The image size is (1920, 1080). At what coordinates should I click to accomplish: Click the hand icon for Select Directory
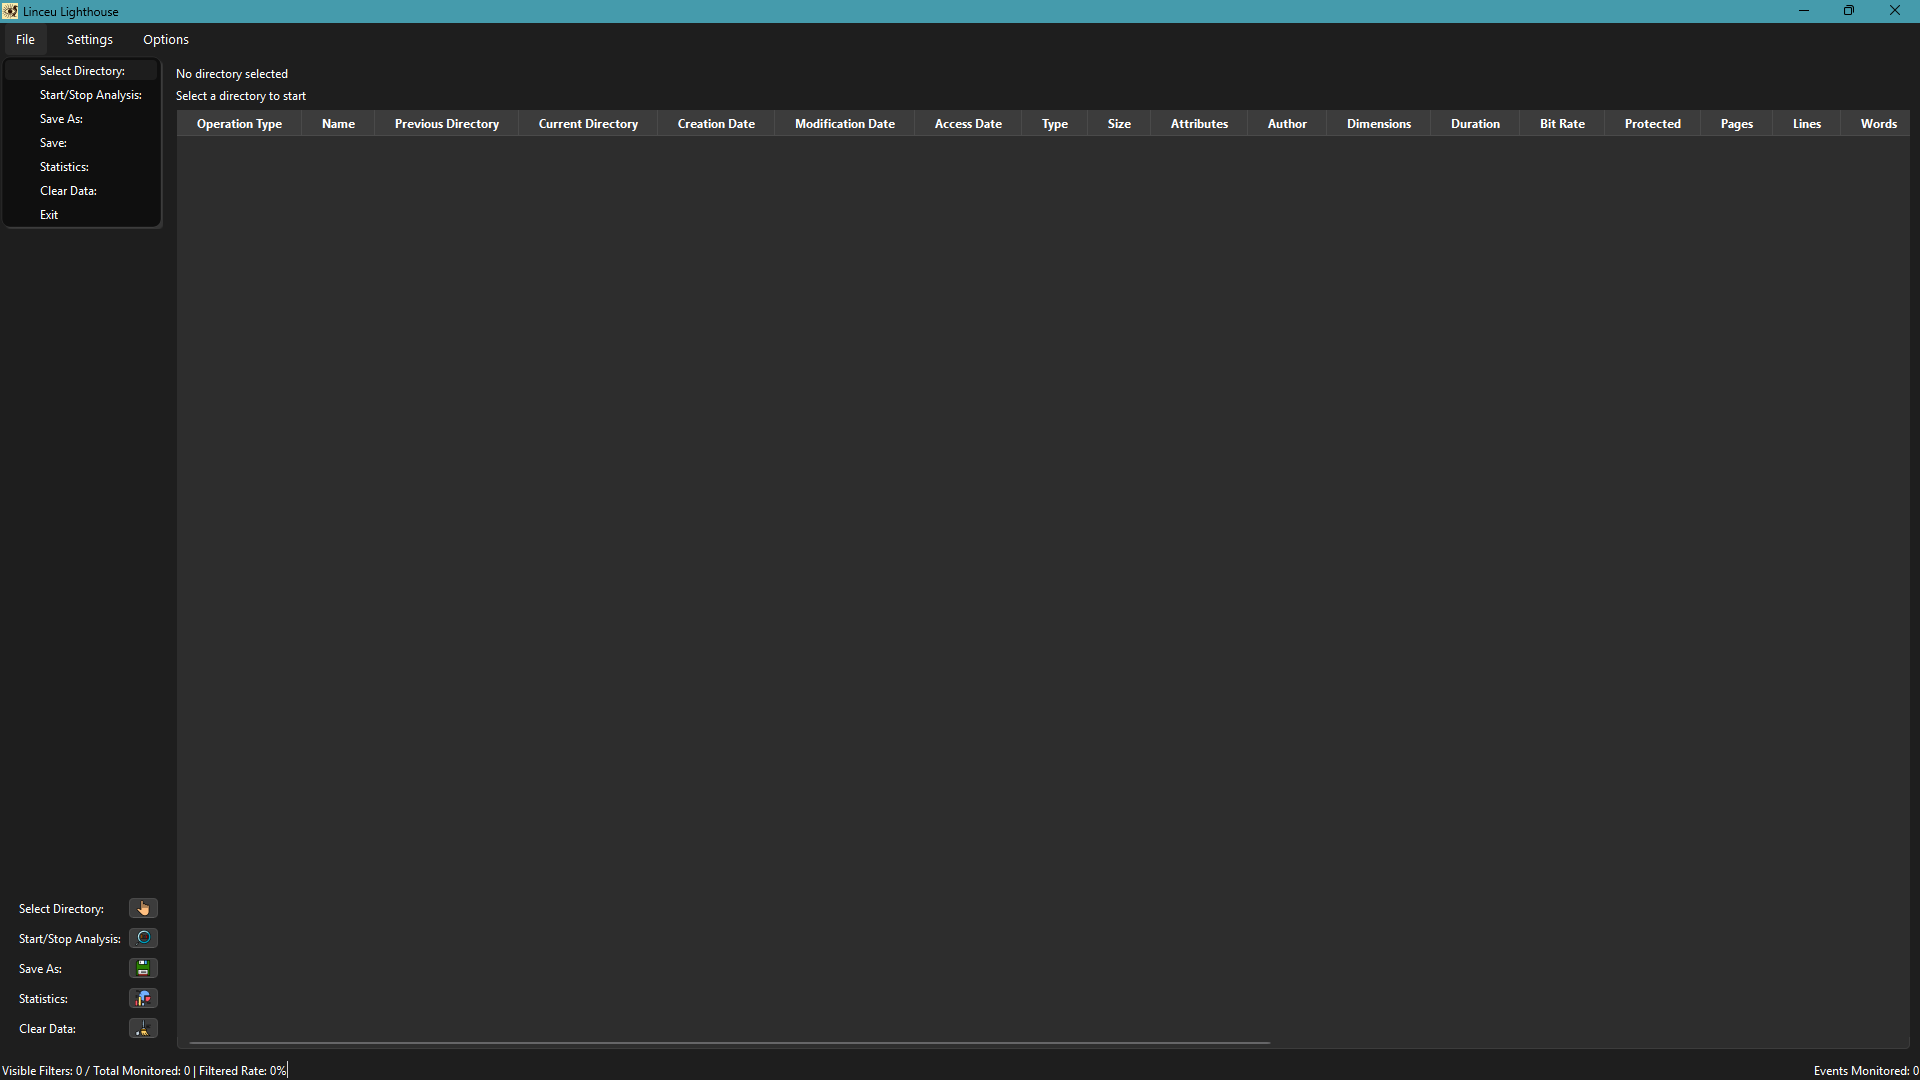[143, 908]
